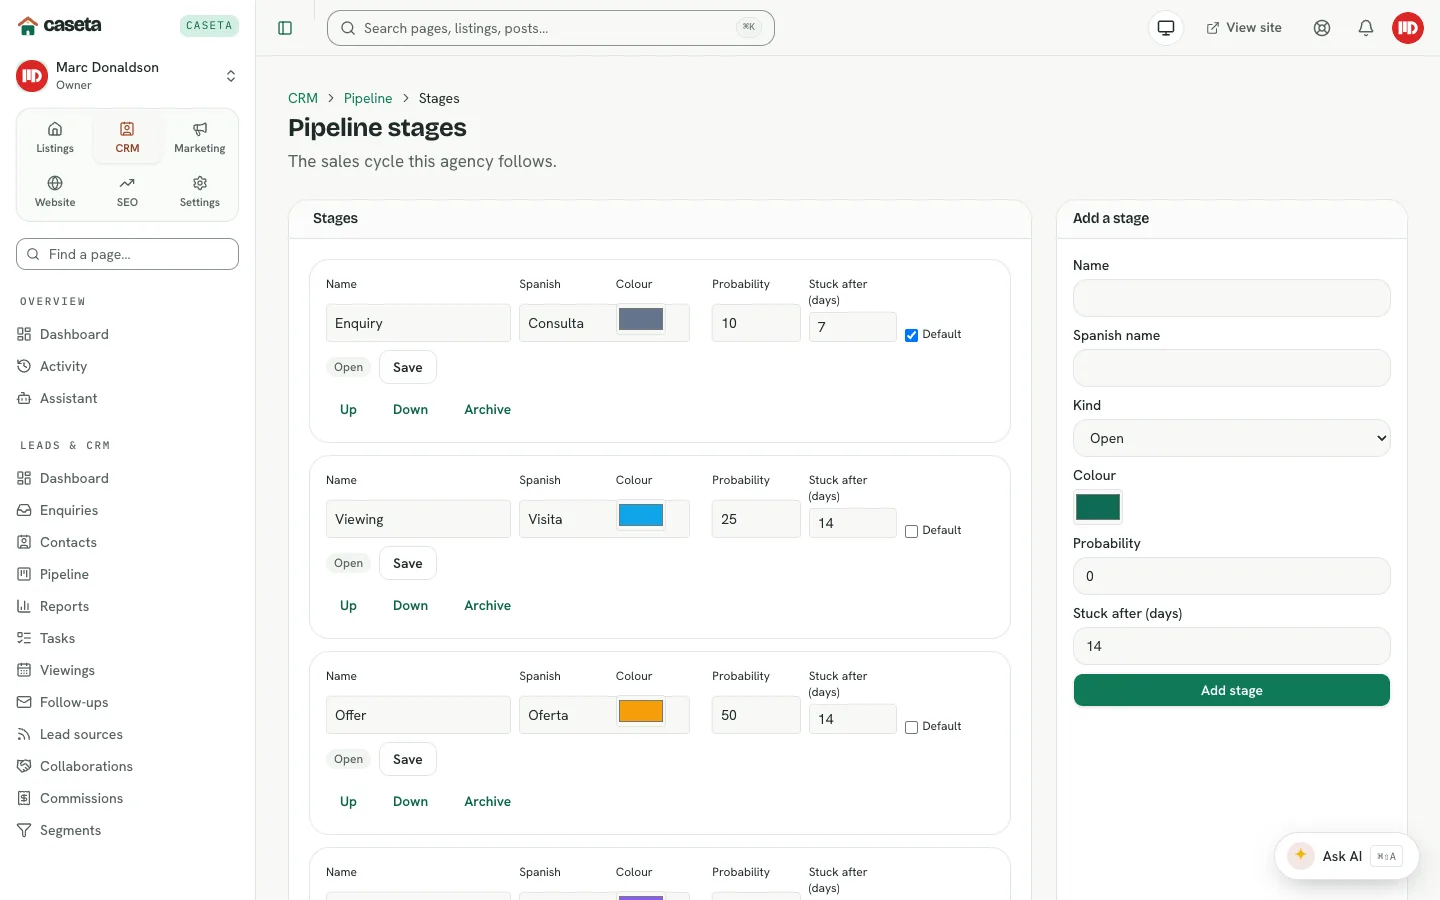
Task: Open the Settings section
Action: [200, 192]
